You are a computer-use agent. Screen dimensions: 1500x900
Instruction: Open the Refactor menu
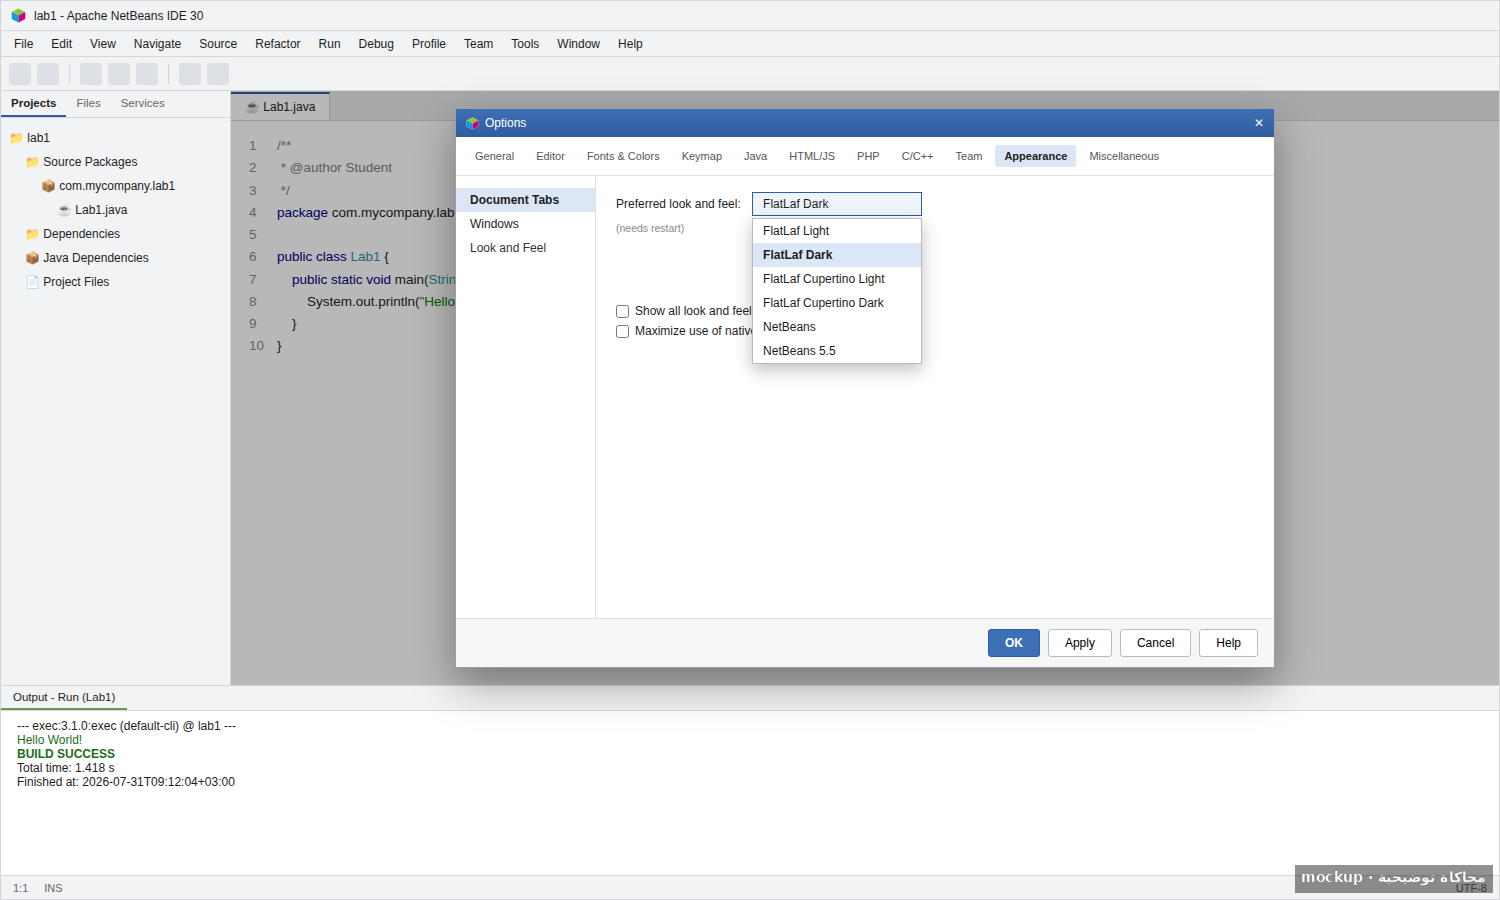278,44
